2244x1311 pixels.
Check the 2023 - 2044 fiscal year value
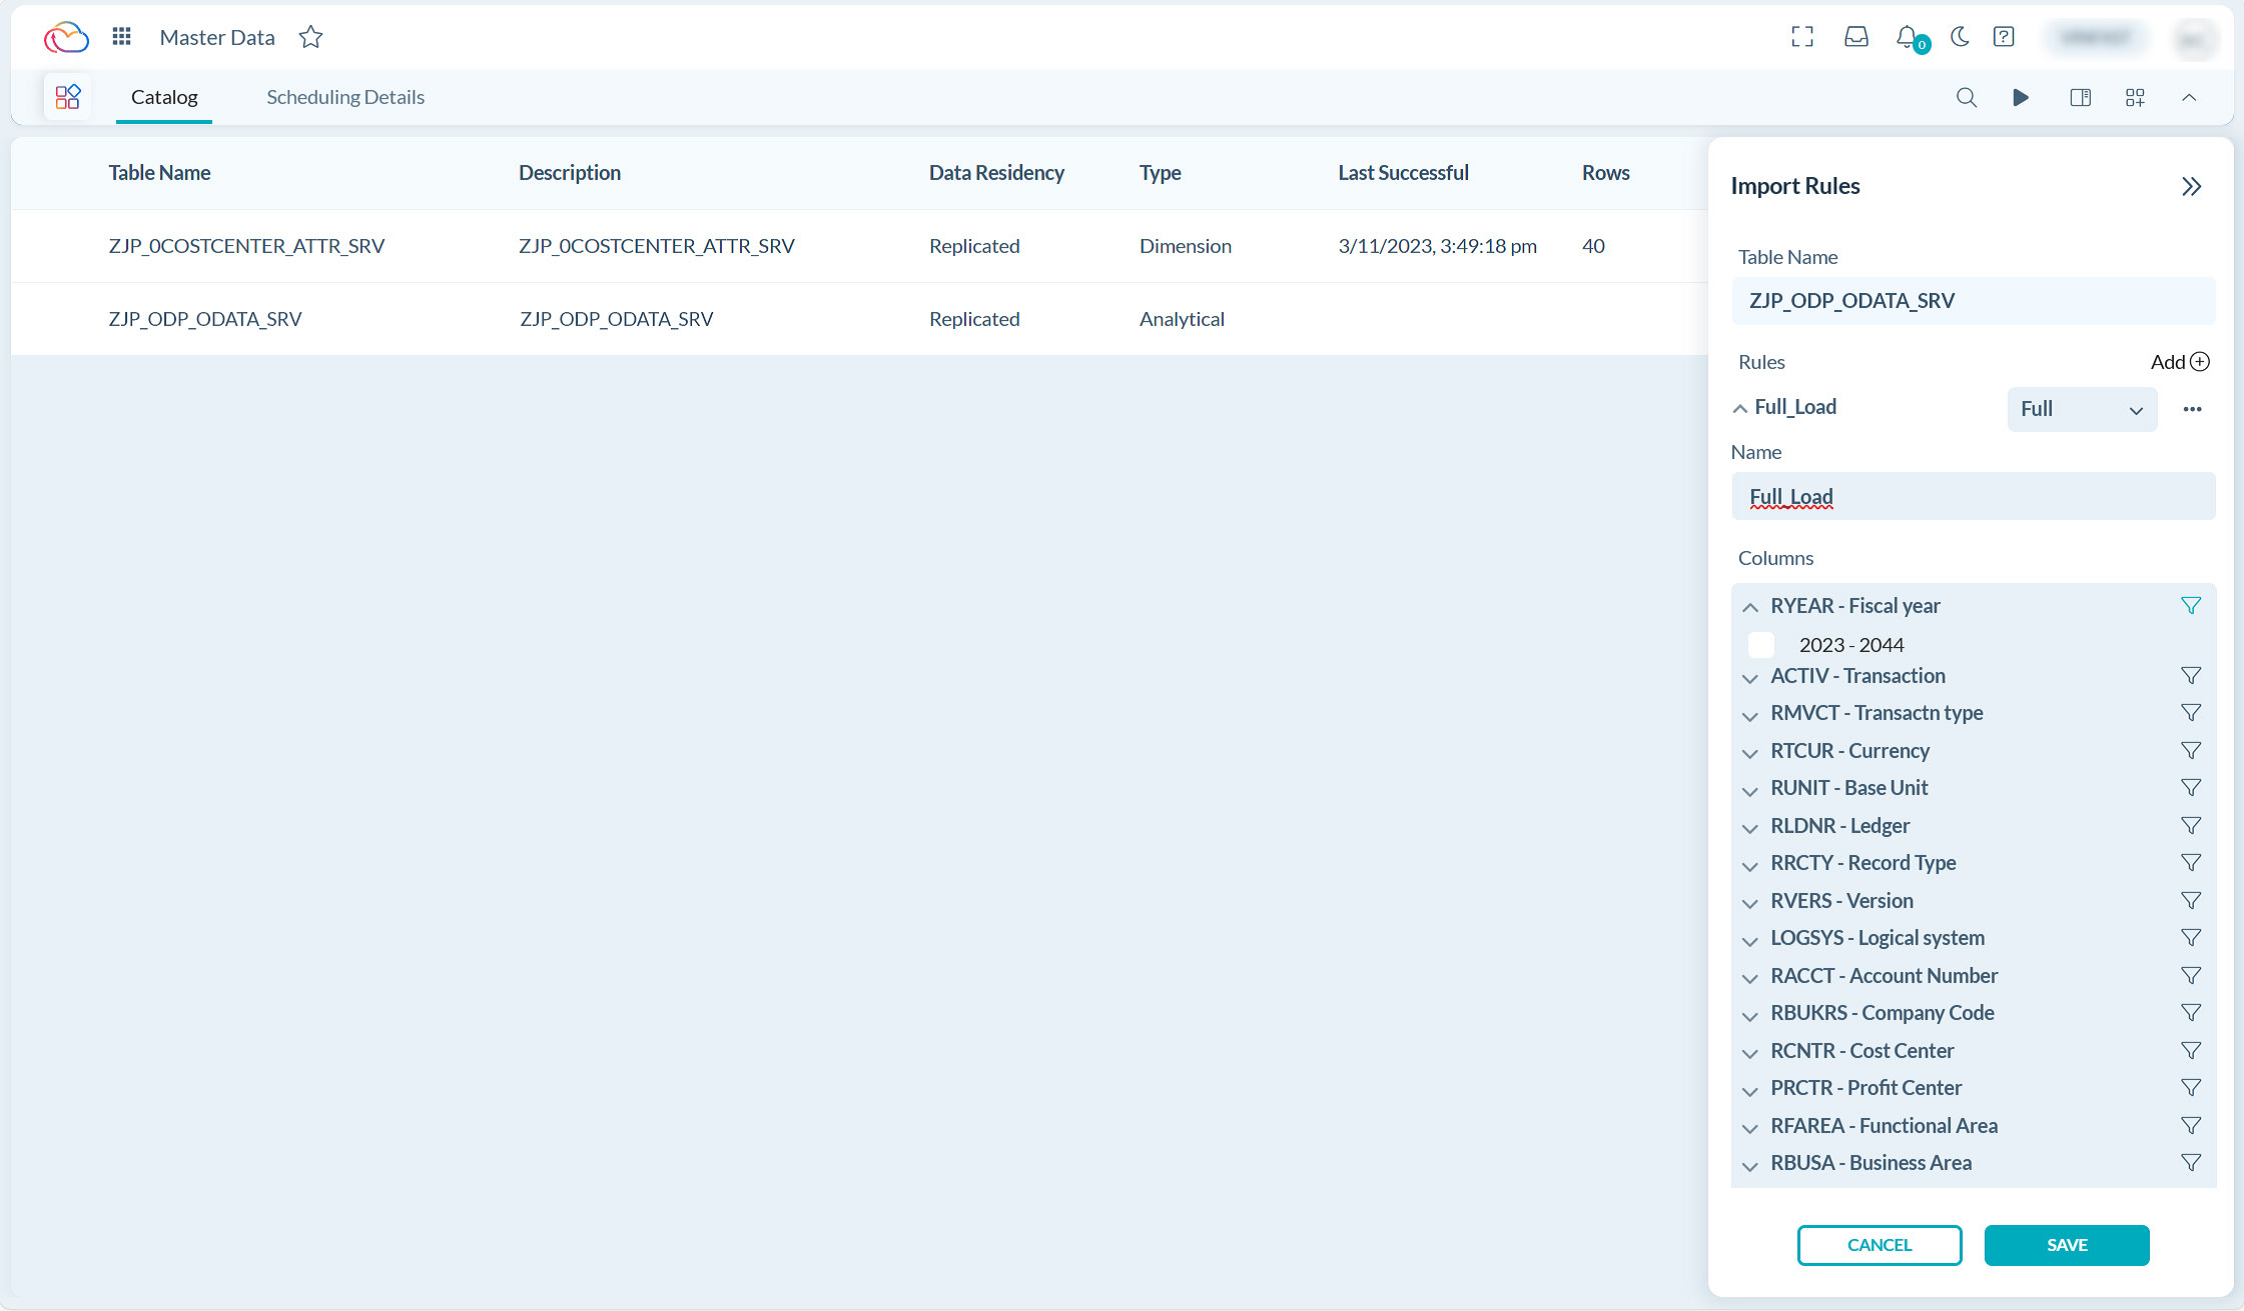(x=1761, y=645)
